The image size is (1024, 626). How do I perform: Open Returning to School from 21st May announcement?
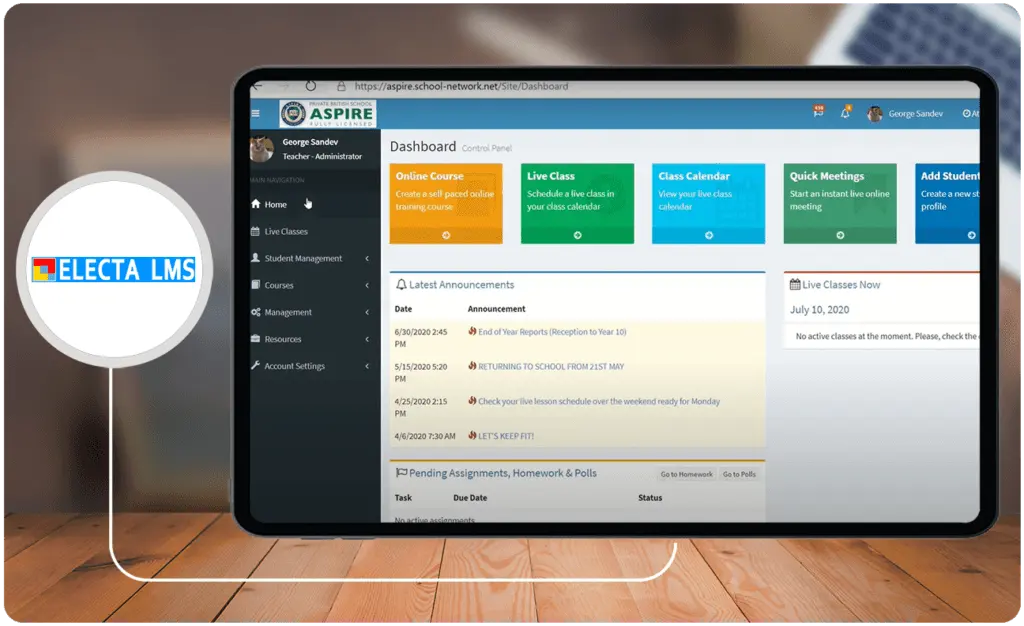551,367
